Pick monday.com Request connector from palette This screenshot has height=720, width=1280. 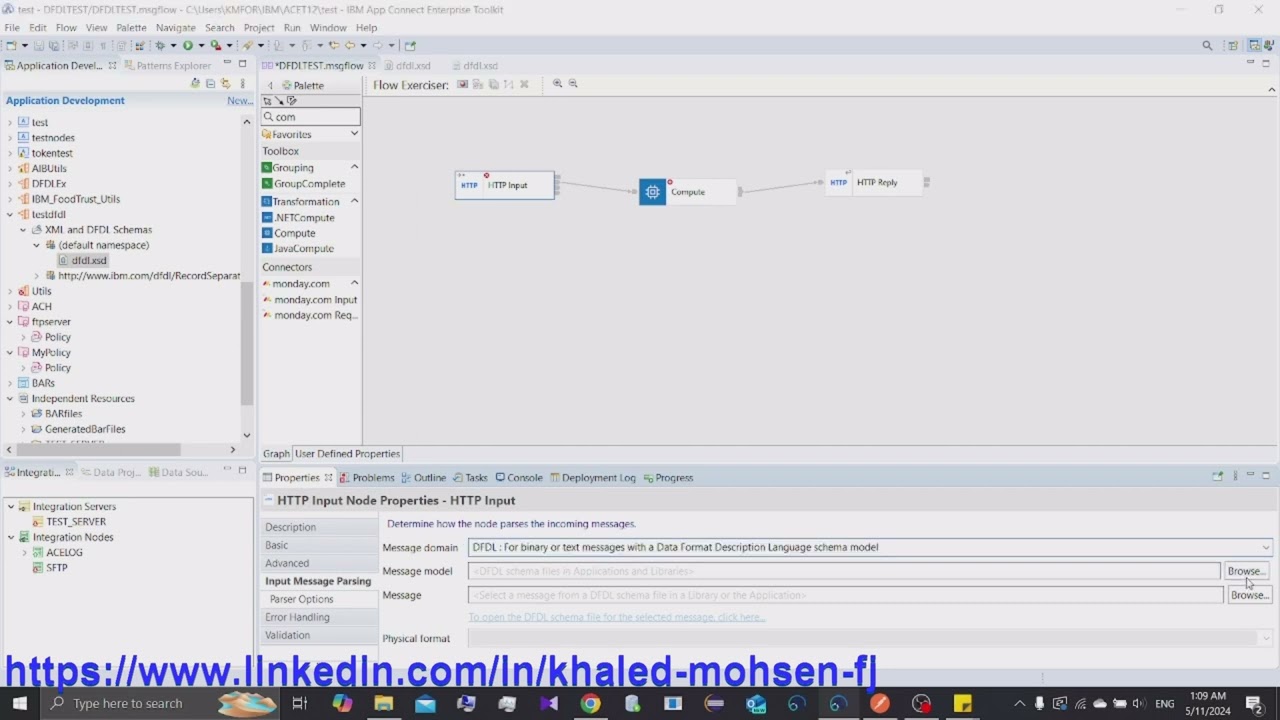[310, 315]
